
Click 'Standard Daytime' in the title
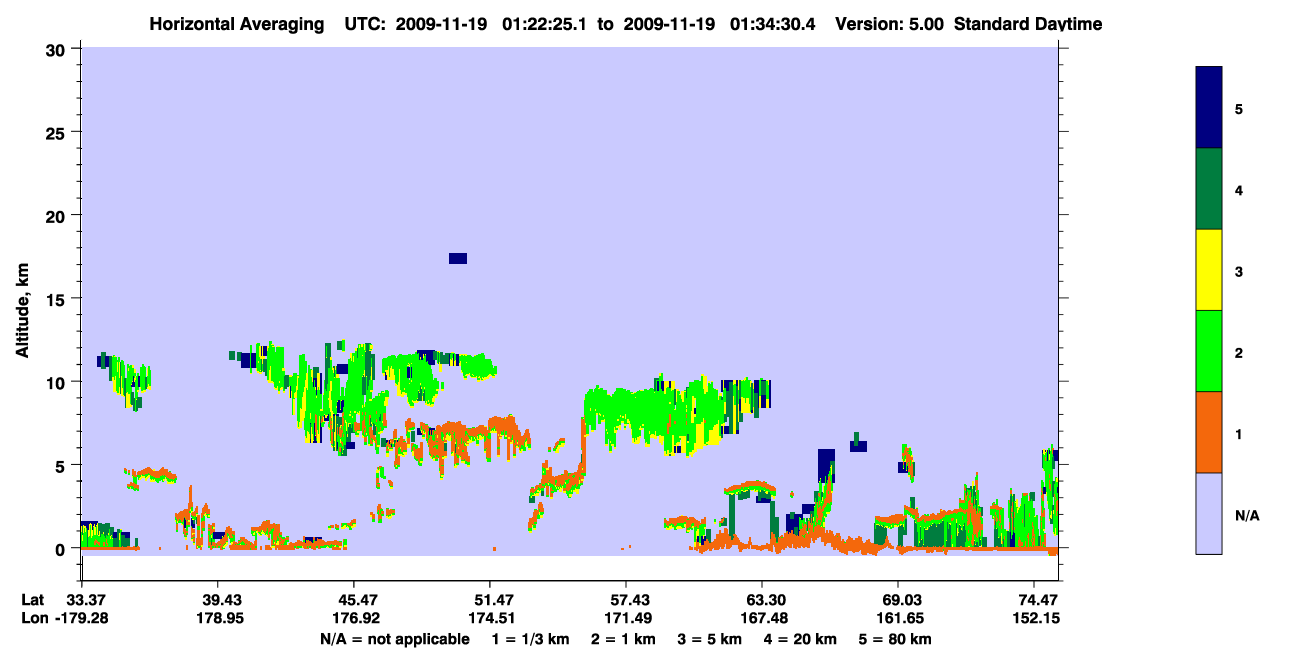(1028, 24)
